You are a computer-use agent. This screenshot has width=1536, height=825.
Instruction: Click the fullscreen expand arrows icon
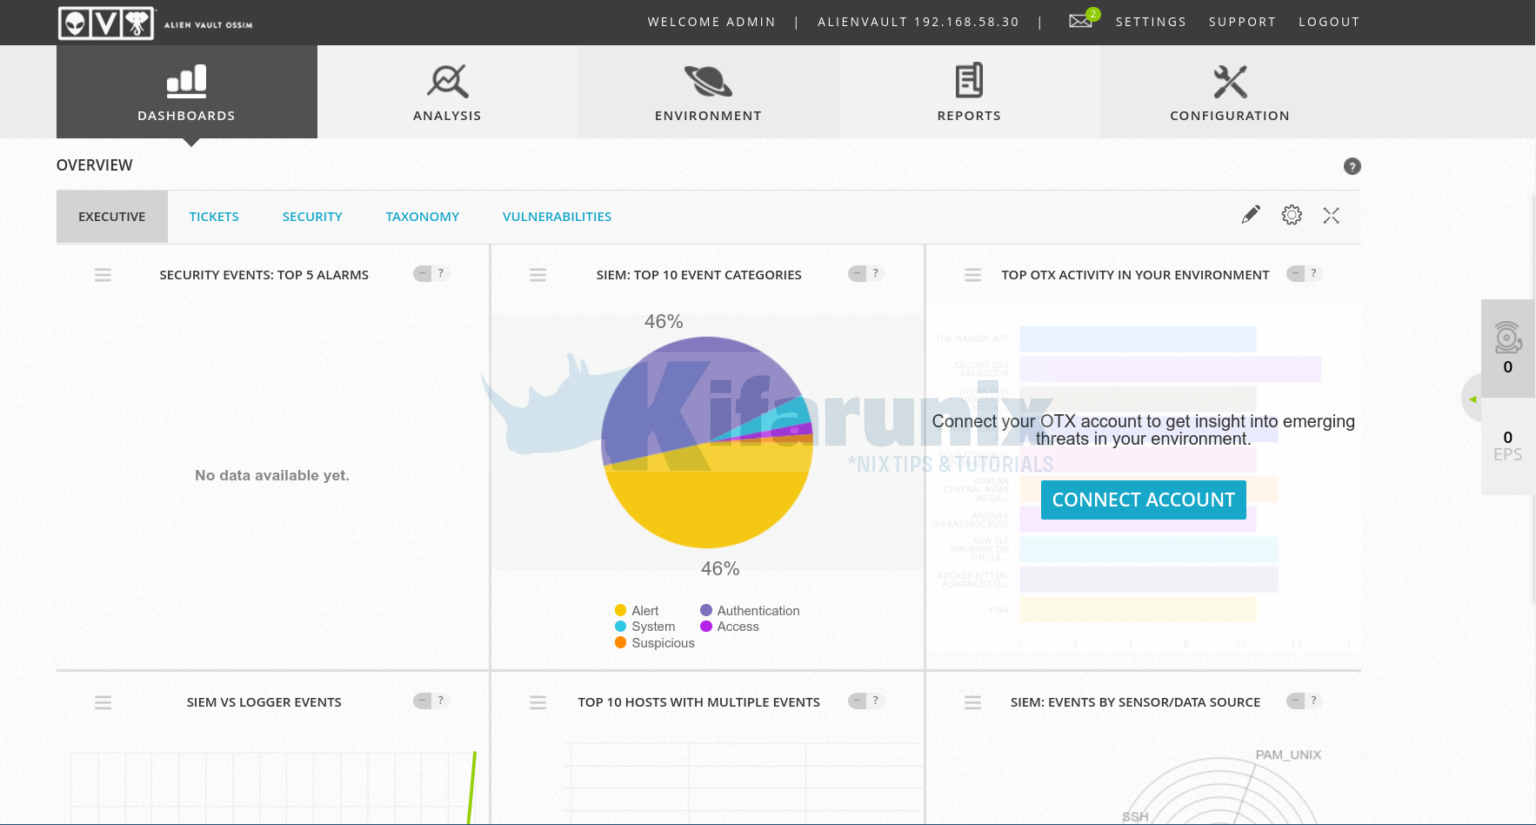[x=1331, y=215]
